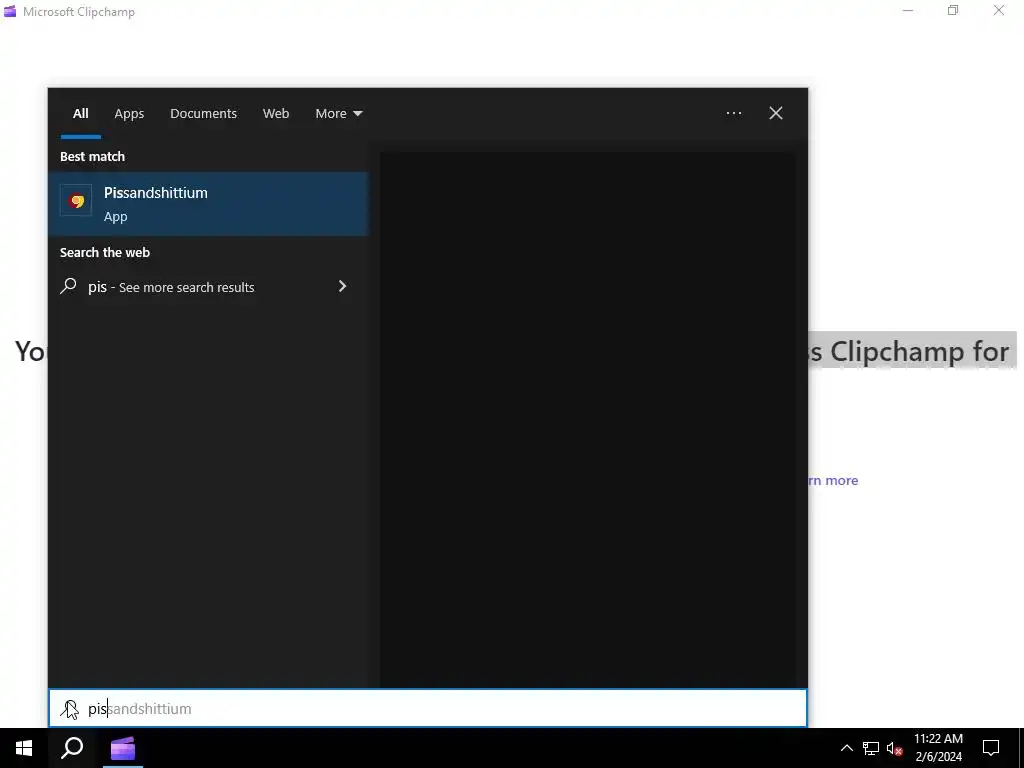1024x768 pixels.
Task: Open the muted volume tray icon
Action: (x=894, y=748)
